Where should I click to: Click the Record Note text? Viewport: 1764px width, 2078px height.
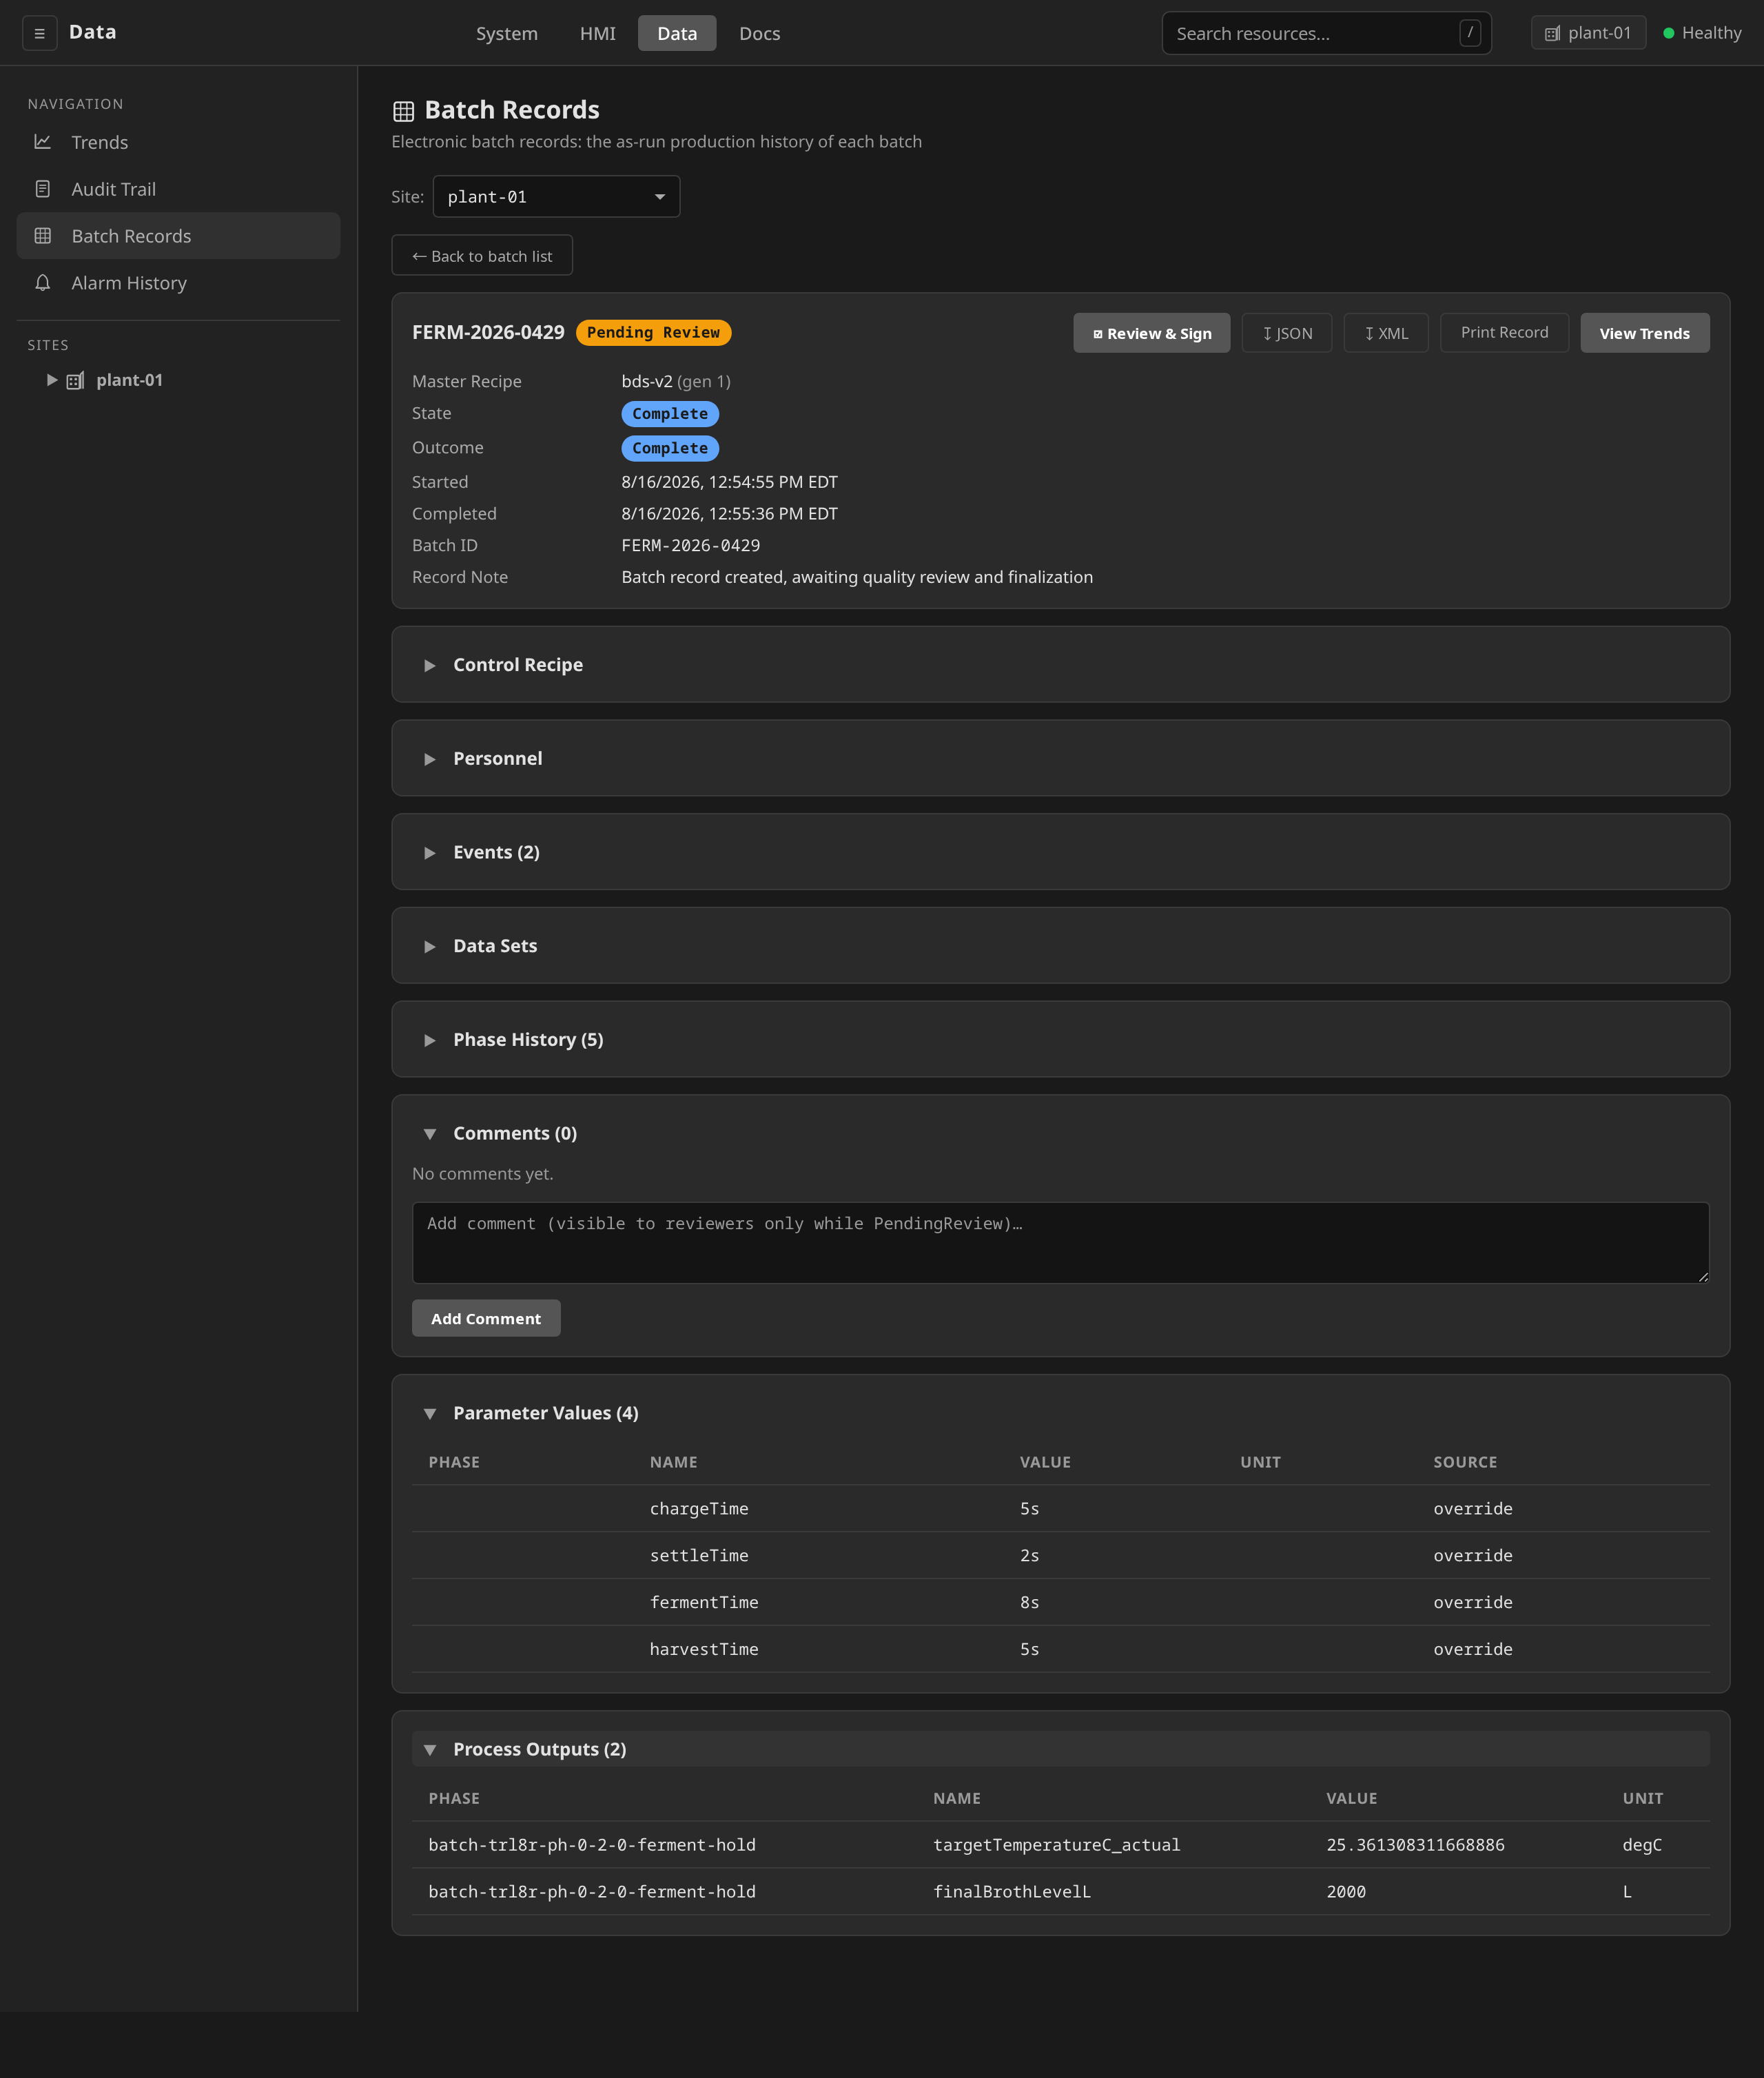[857, 577]
